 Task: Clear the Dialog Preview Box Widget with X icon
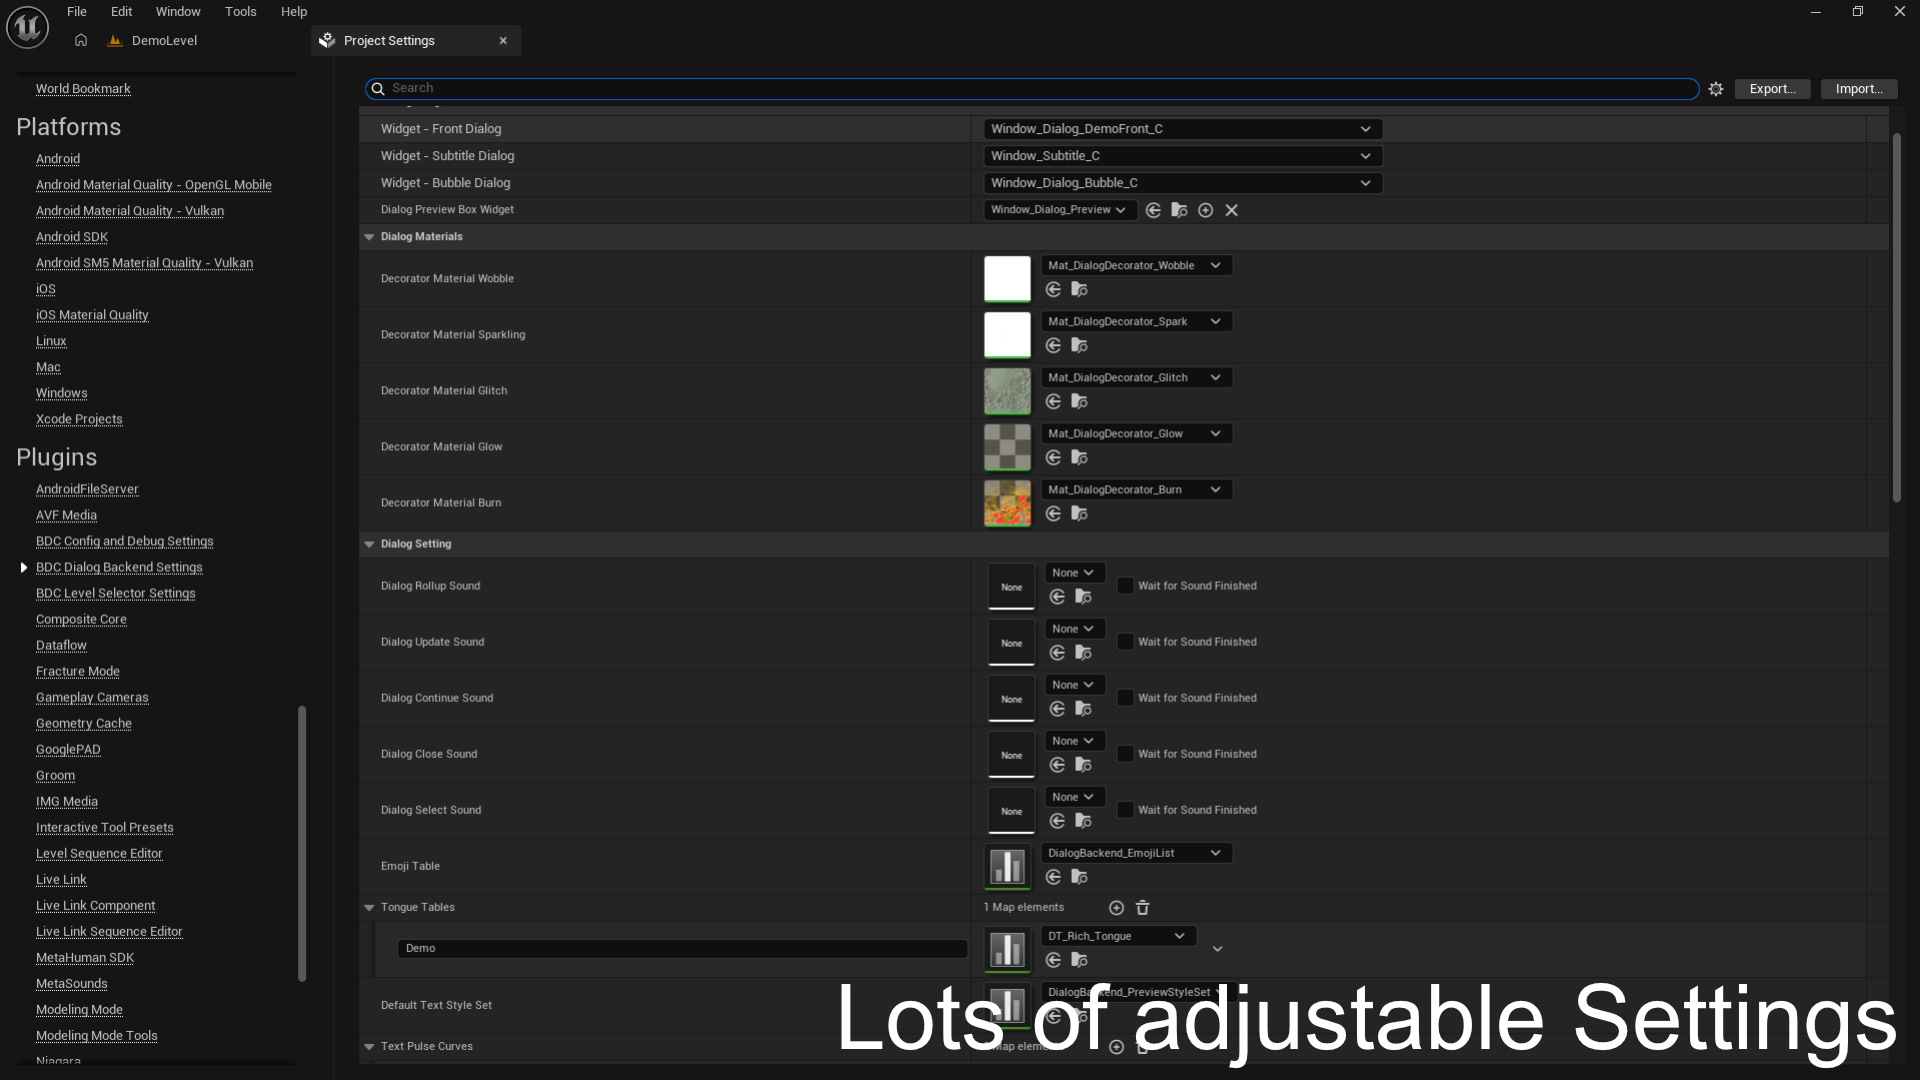click(1232, 210)
